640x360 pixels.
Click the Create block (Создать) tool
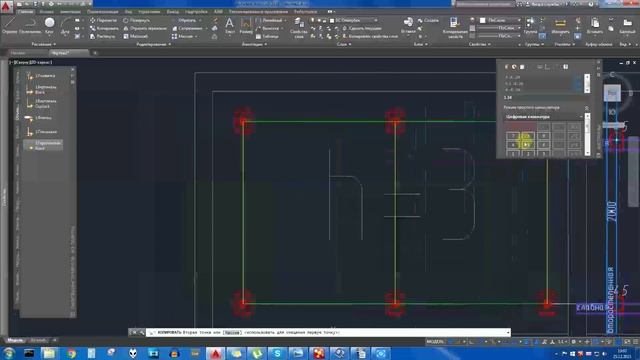point(428,20)
